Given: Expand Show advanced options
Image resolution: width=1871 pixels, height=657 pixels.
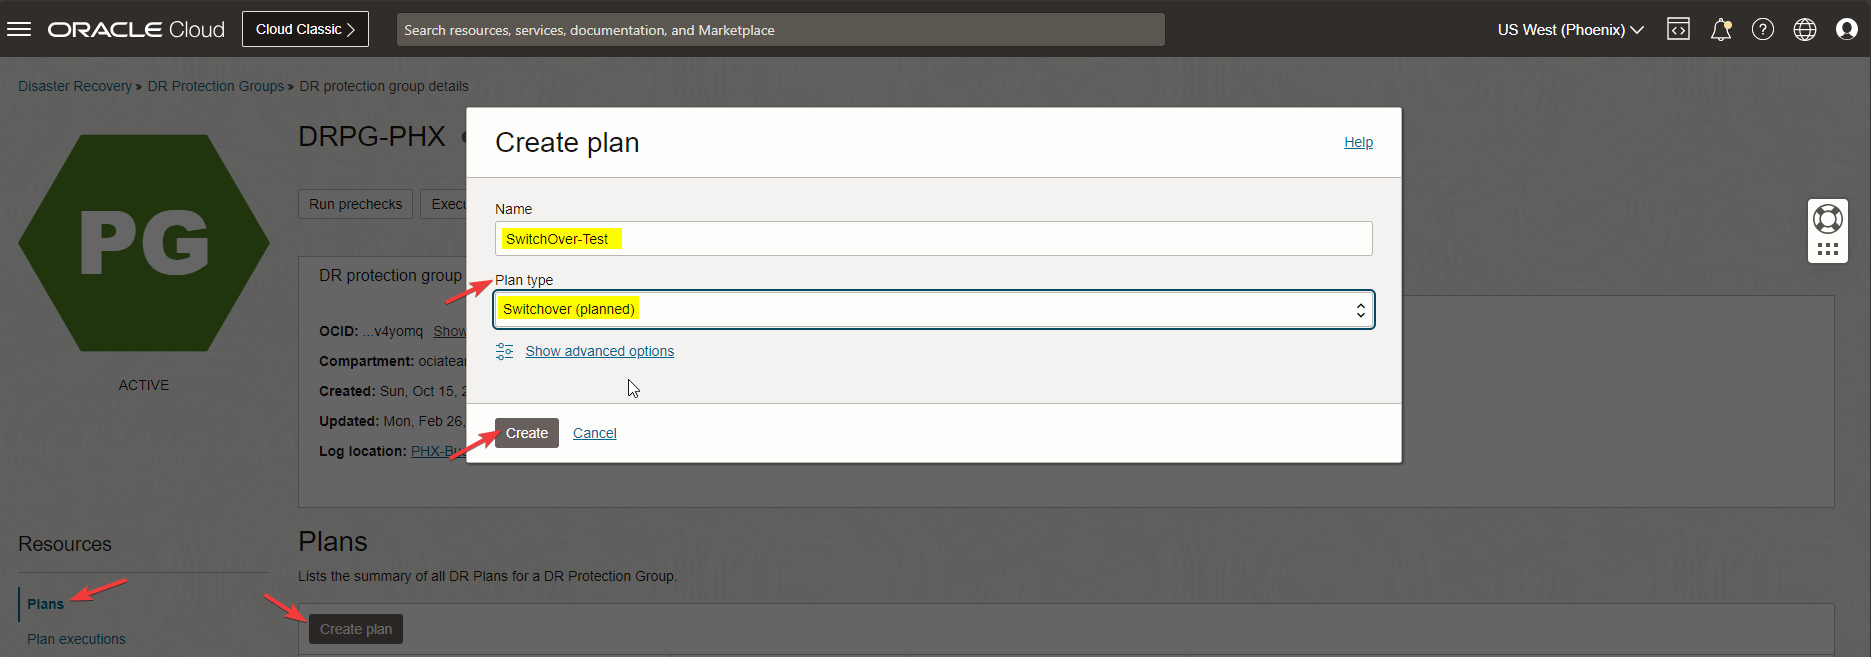Looking at the screenshot, I should click(x=599, y=351).
